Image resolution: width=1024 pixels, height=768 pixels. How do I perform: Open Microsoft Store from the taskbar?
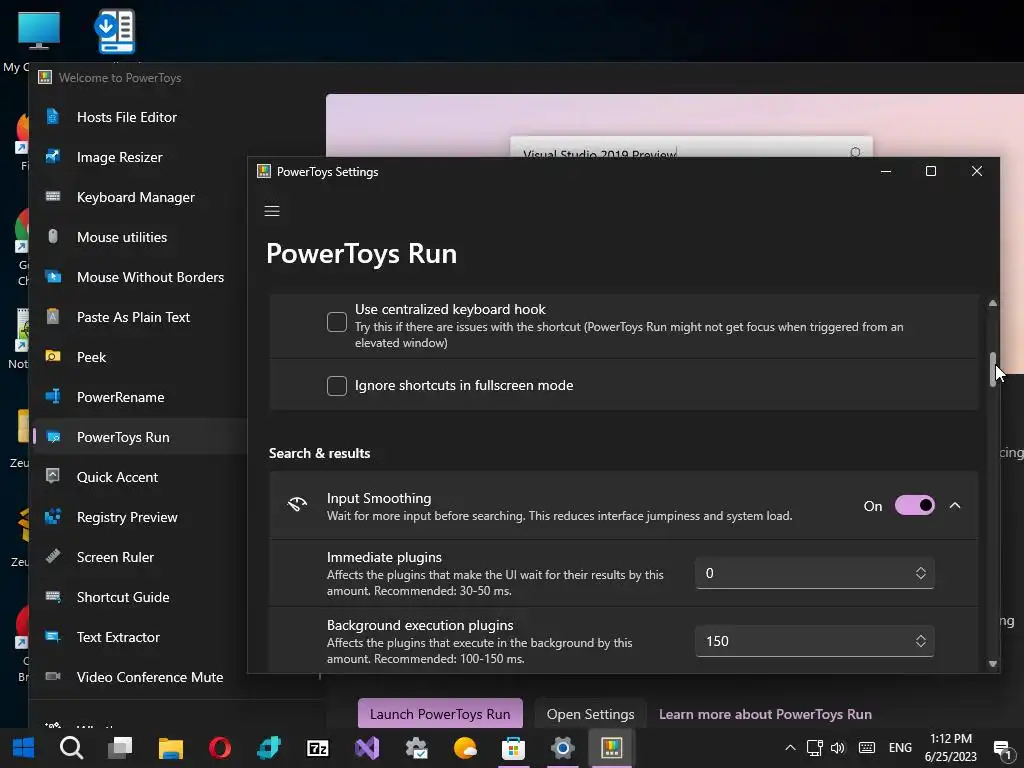(x=513, y=748)
